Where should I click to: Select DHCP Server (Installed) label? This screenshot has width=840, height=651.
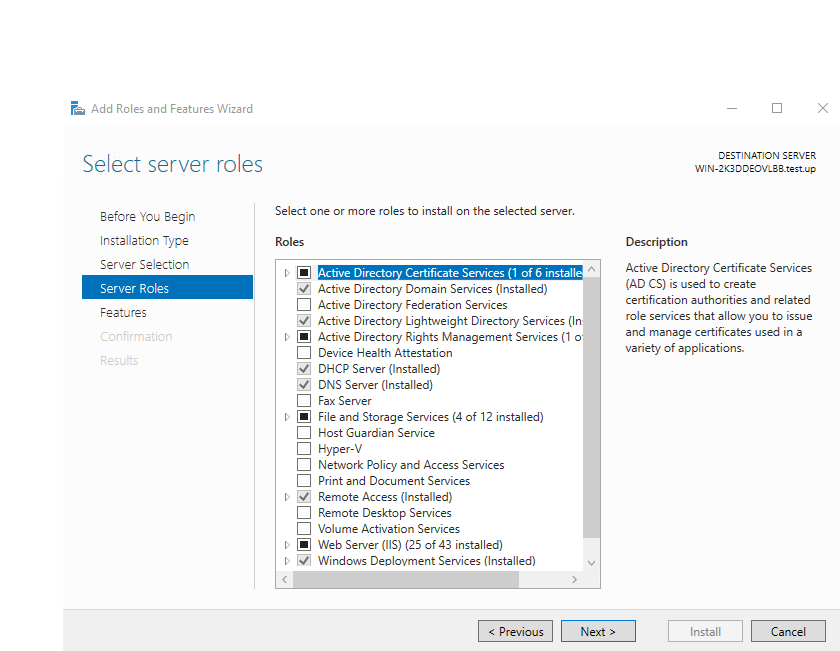tap(379, 369)
